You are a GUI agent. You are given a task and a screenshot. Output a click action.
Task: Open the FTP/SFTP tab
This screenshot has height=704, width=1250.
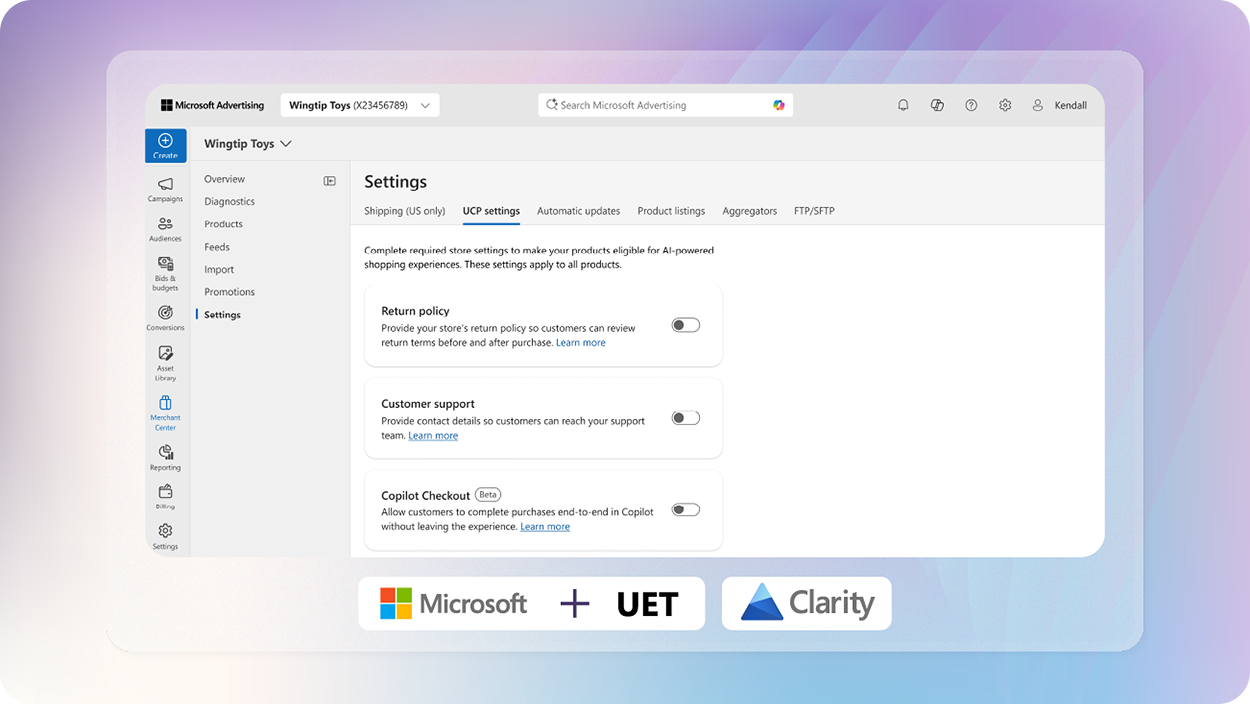coord(814,211)
